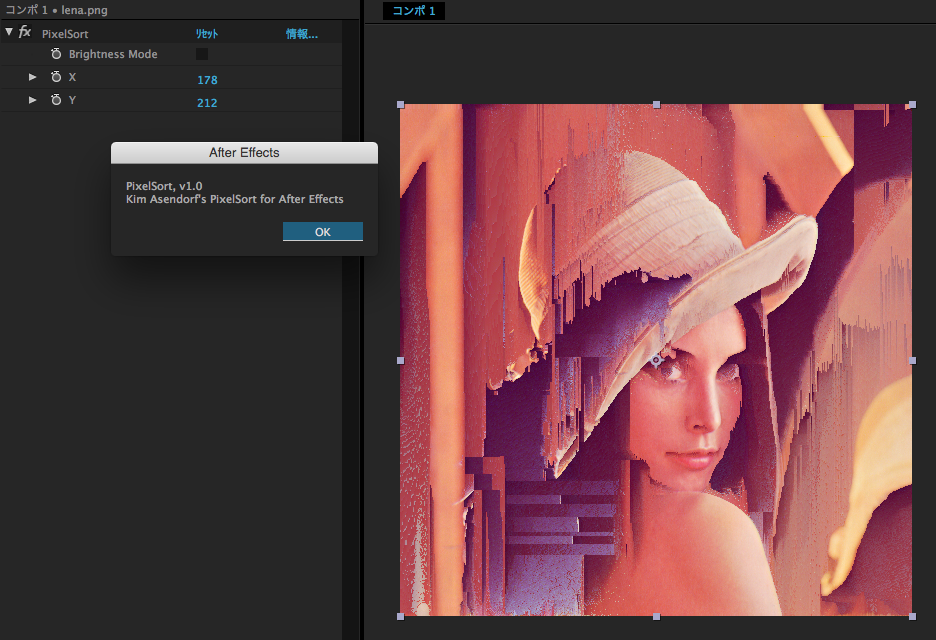Click the layer anchor point crosshair icon

(x=656, y=360)
